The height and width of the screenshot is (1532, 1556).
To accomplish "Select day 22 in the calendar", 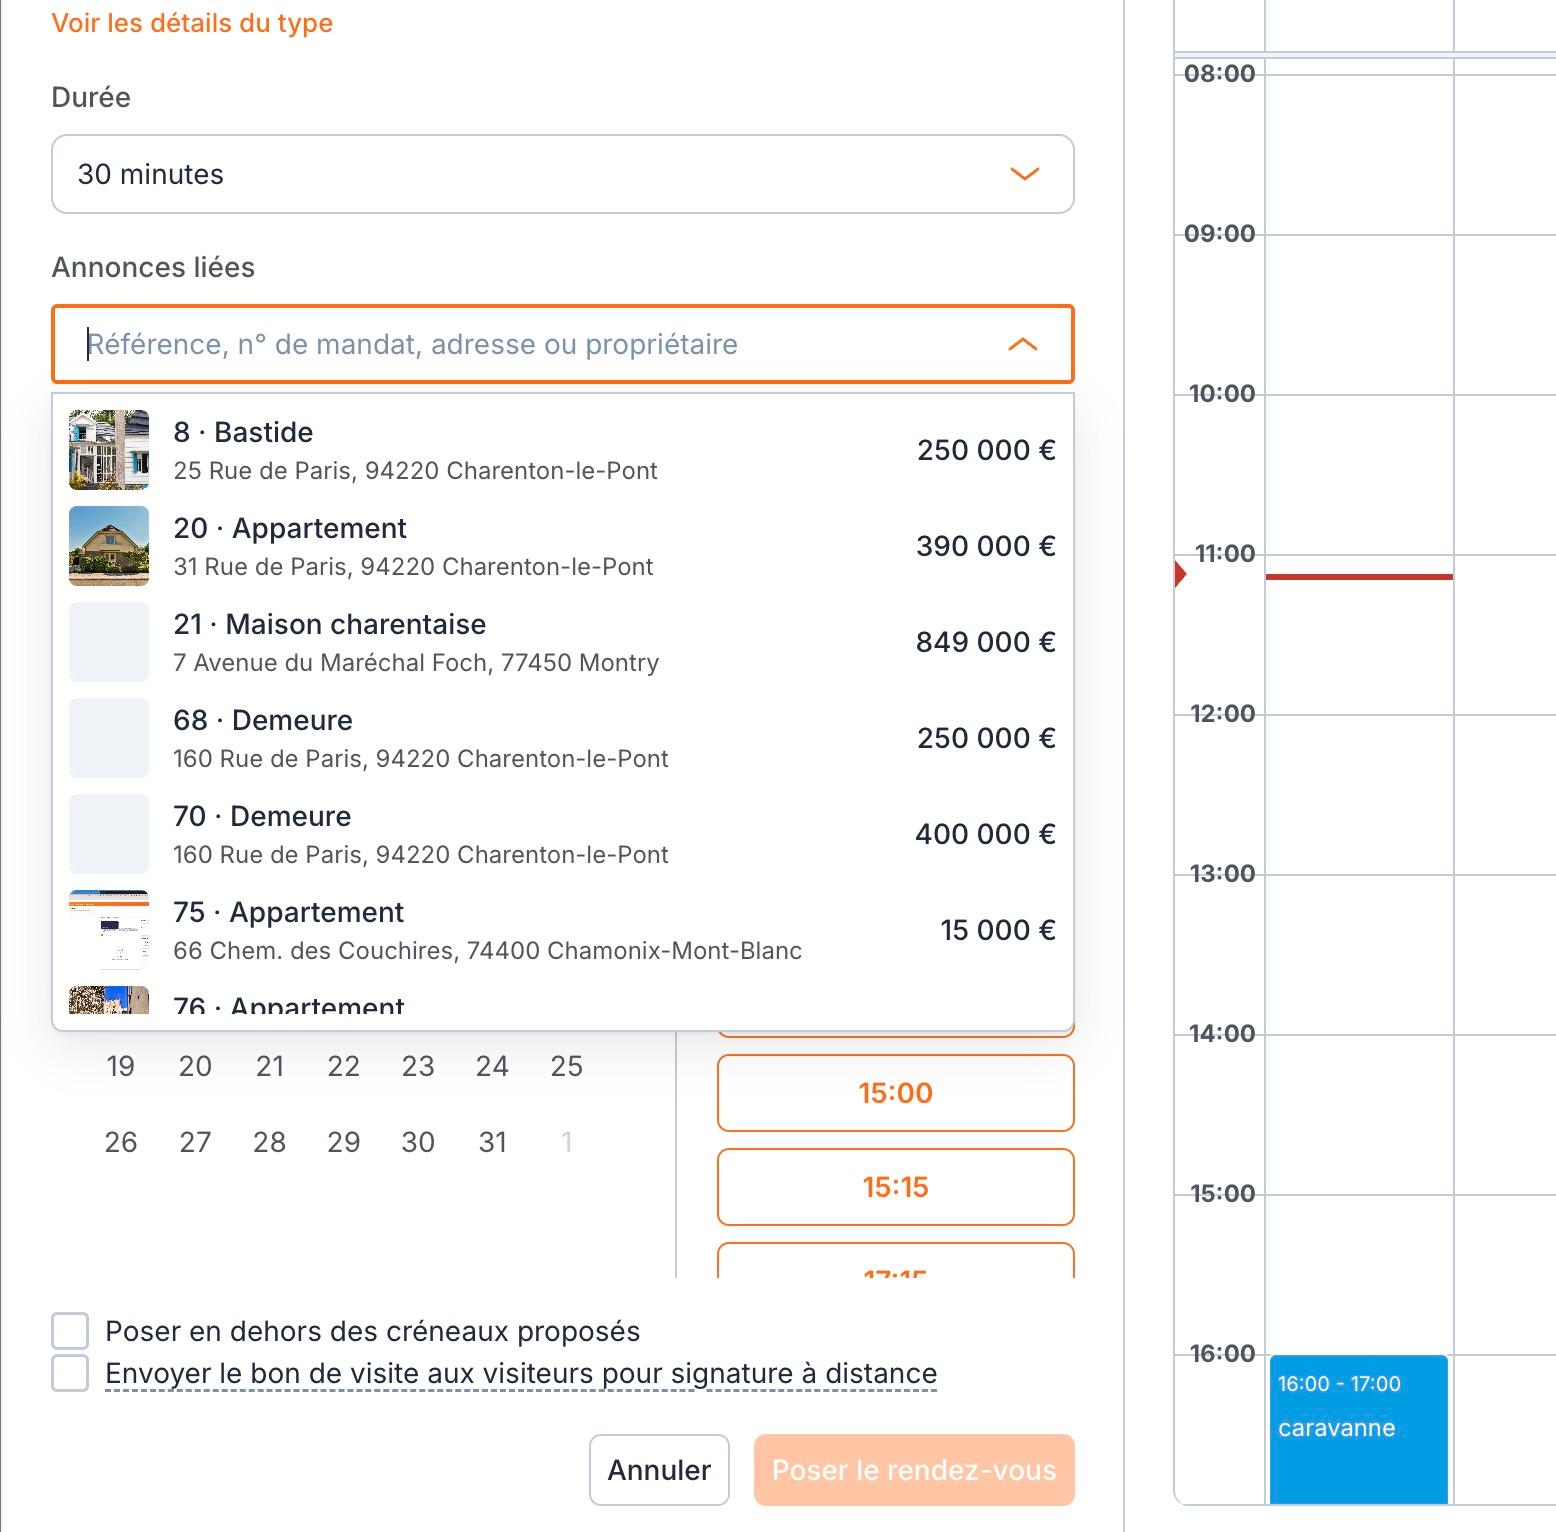I will tap(344, 1066).
